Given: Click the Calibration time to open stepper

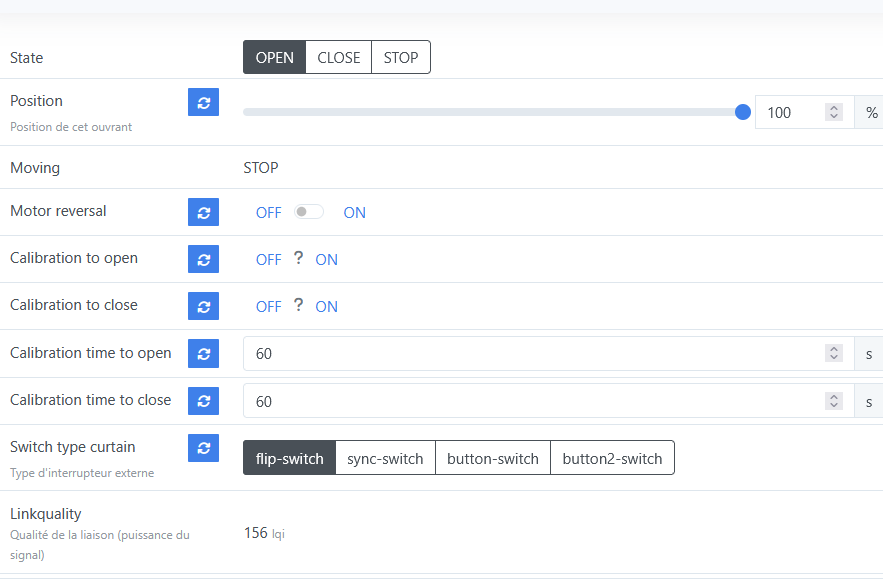Looking at the screenshot, I should [833, 353].
